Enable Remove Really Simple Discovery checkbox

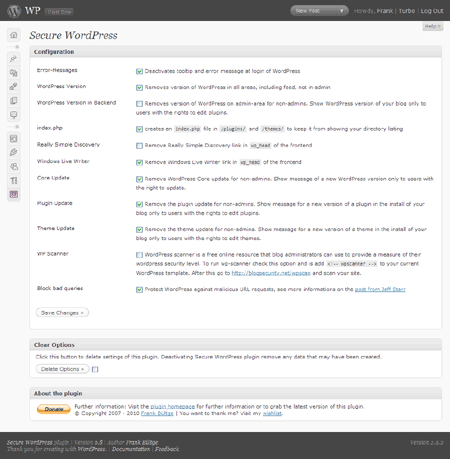(139, 146)
